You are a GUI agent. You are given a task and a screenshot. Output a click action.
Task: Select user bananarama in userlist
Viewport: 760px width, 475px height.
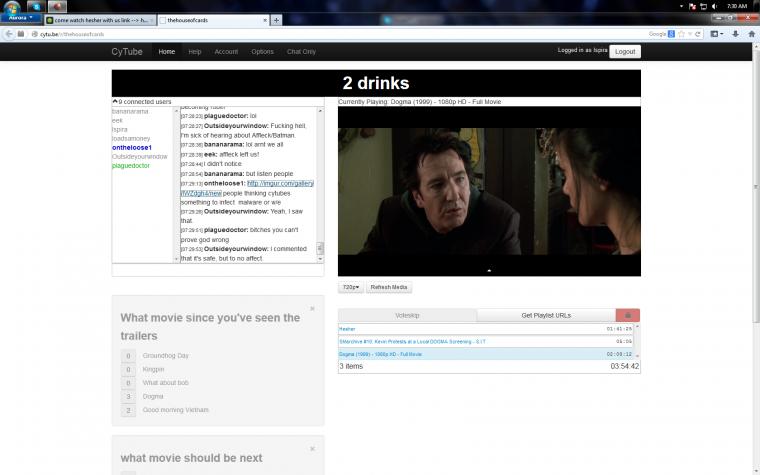pyautogui.click(x=130, y=111)
